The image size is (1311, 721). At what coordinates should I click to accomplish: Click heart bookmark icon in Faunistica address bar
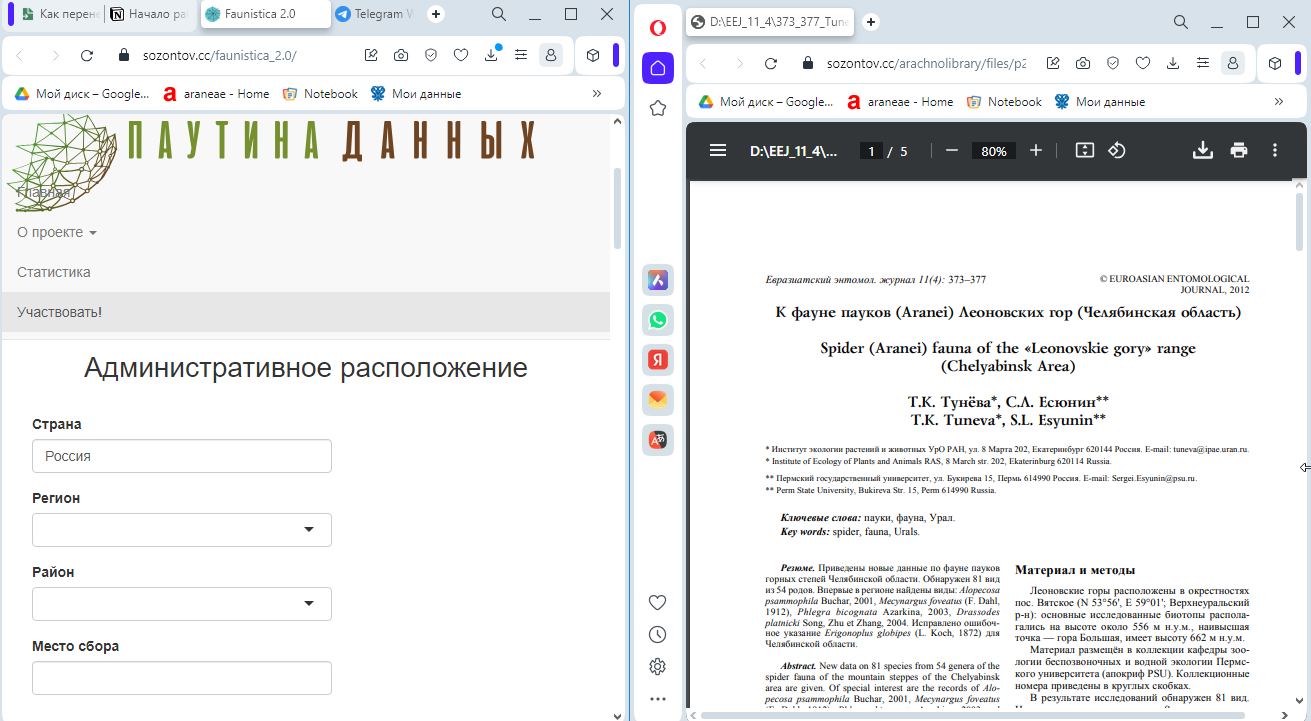coord(461,56)
